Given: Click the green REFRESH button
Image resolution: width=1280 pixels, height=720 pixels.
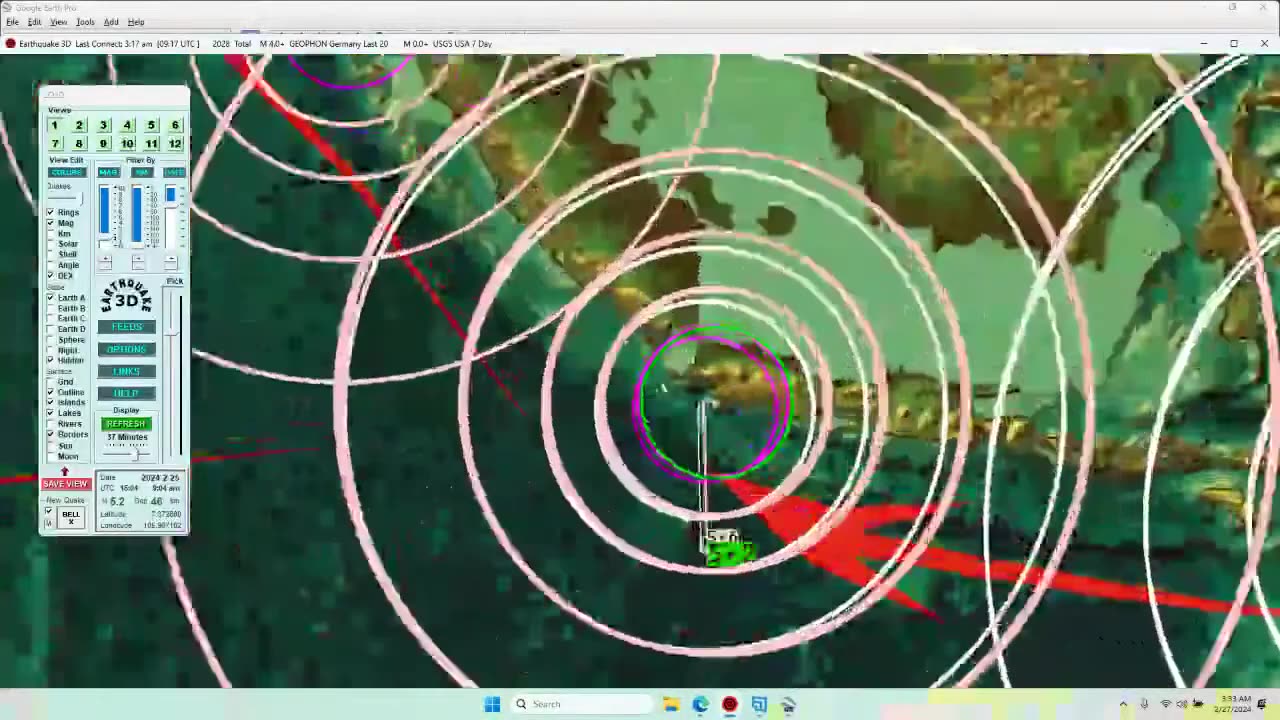Looking at the screenshot, I should pyautogui.click(x=126, y=424).
